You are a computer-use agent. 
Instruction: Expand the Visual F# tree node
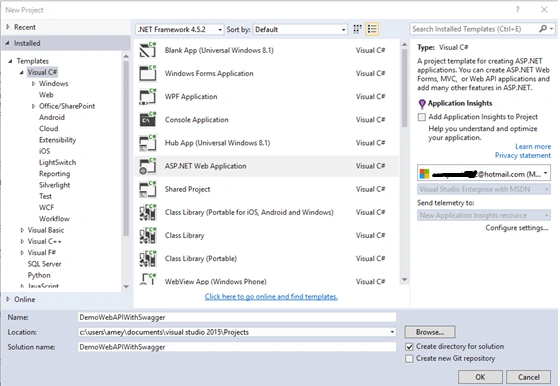pos(22,253)
